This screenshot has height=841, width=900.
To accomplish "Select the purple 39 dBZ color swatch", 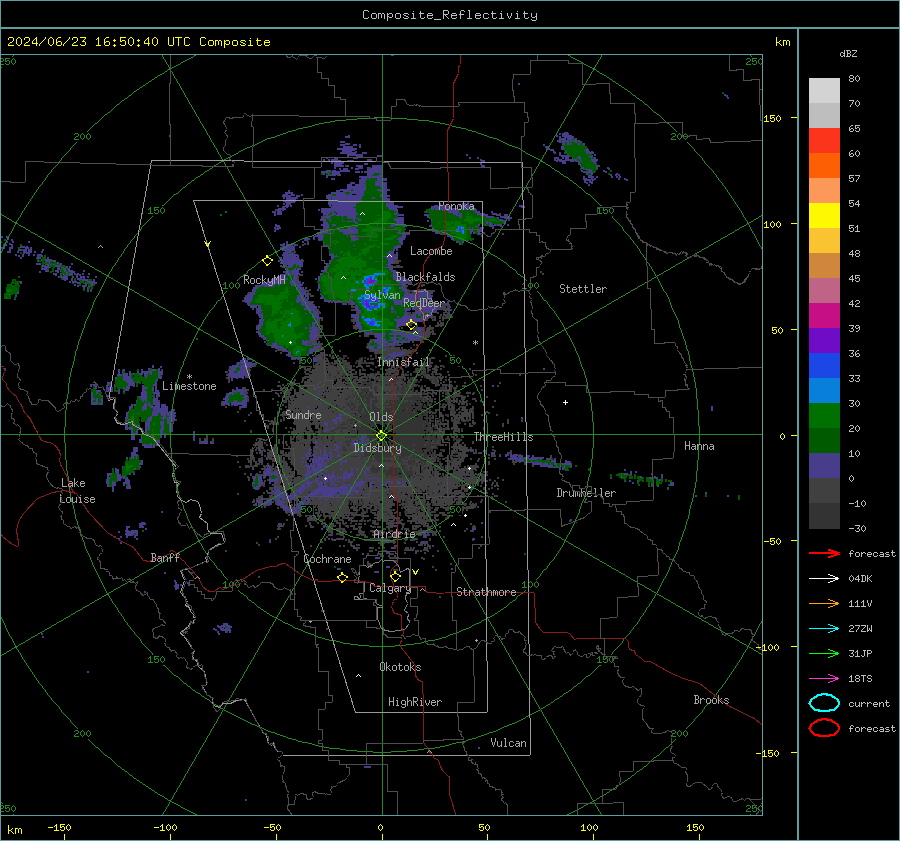I will [x=824, y=340].
